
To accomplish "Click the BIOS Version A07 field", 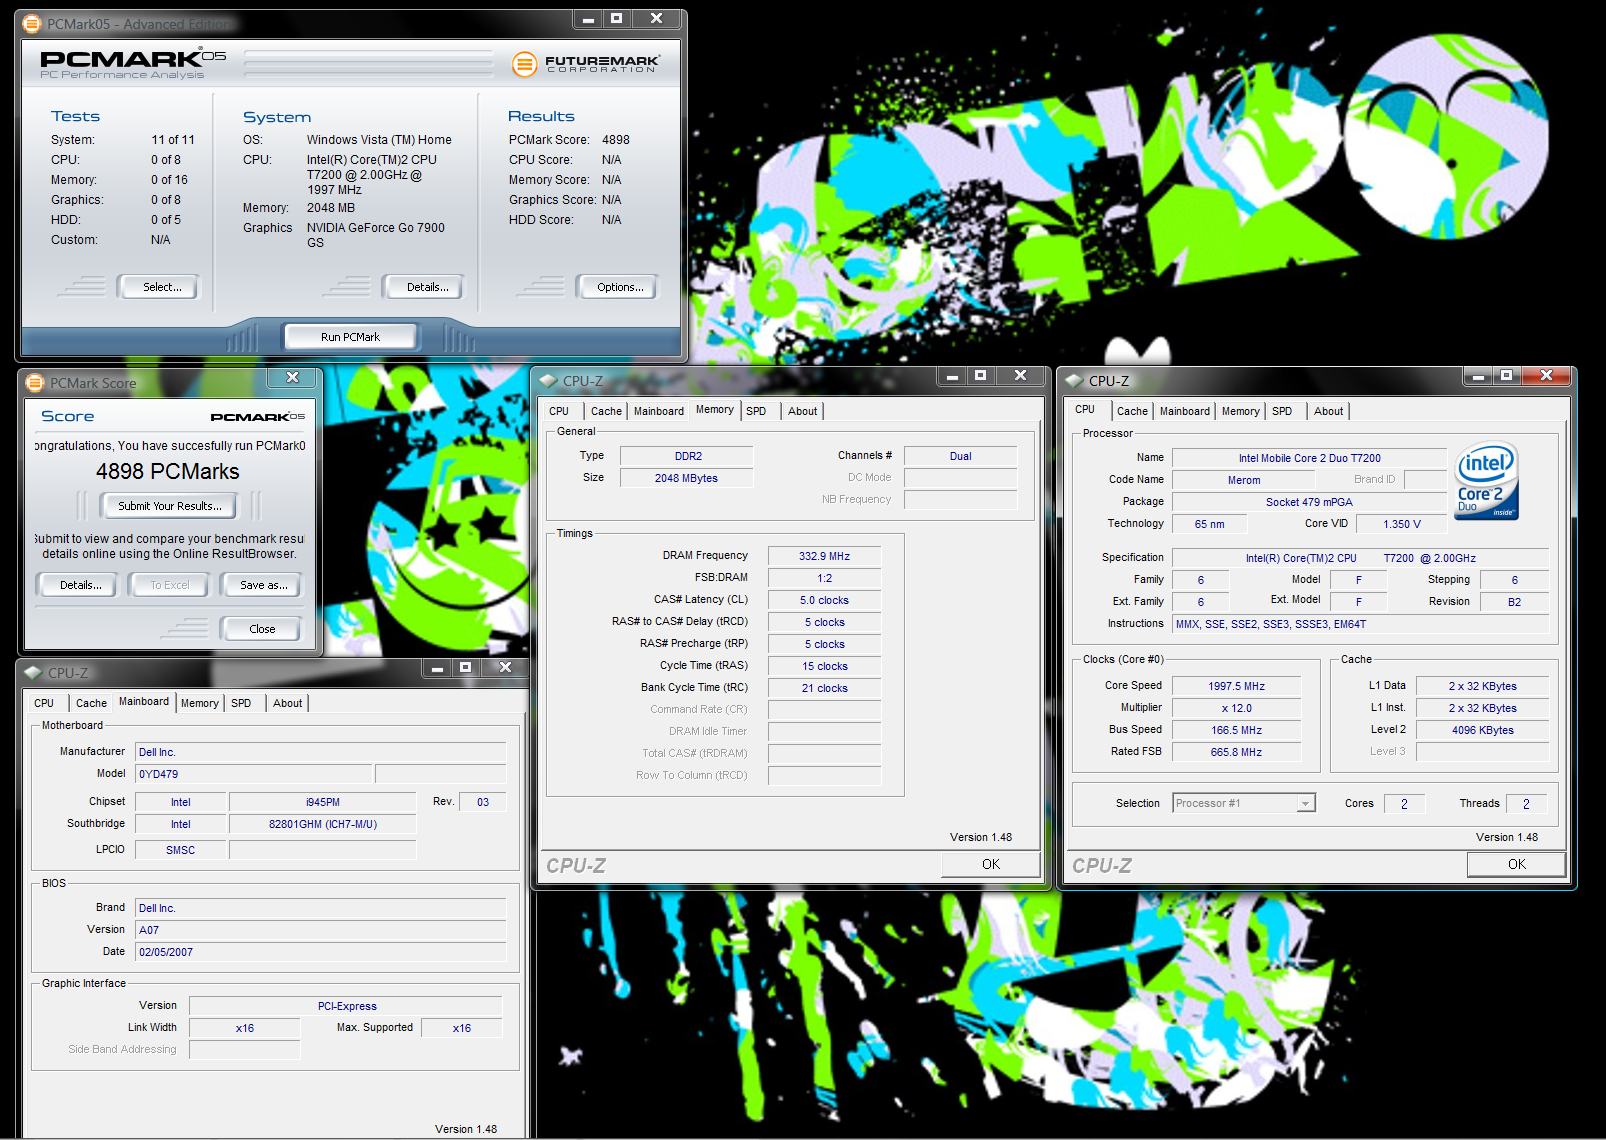I will coord(320,930).
